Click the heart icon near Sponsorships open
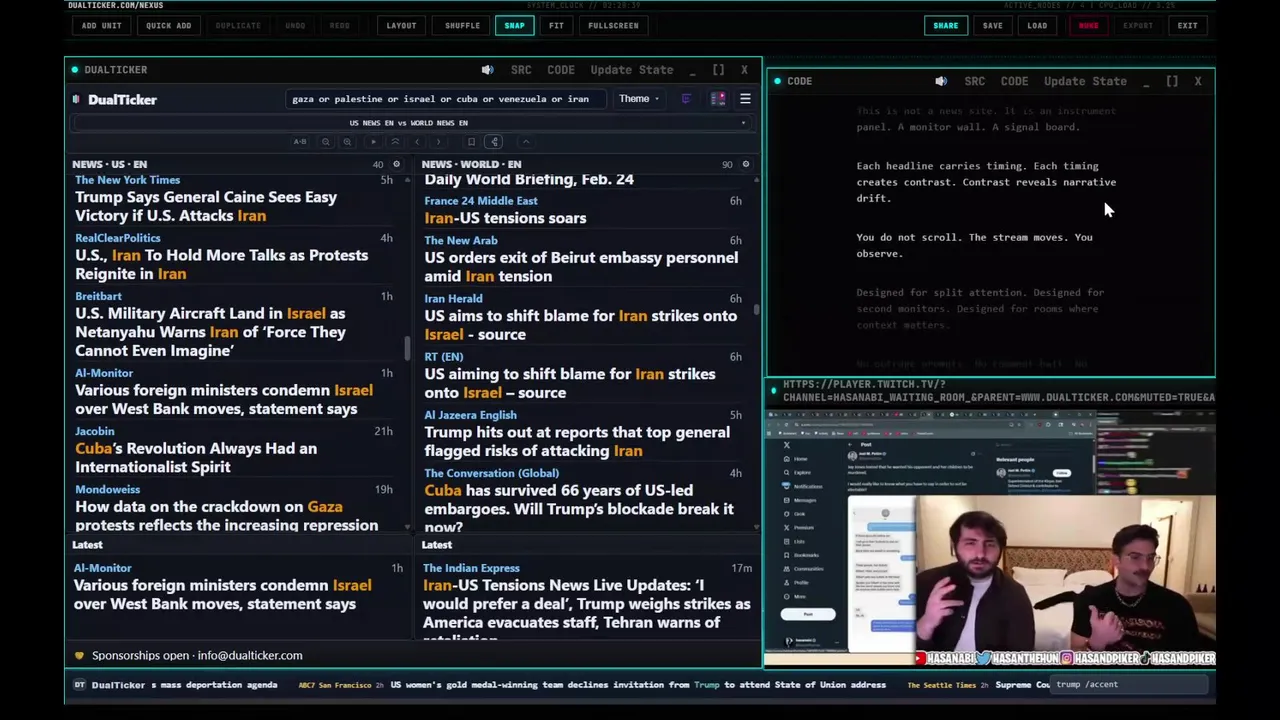1280x720 pixels. coord(79,656)
